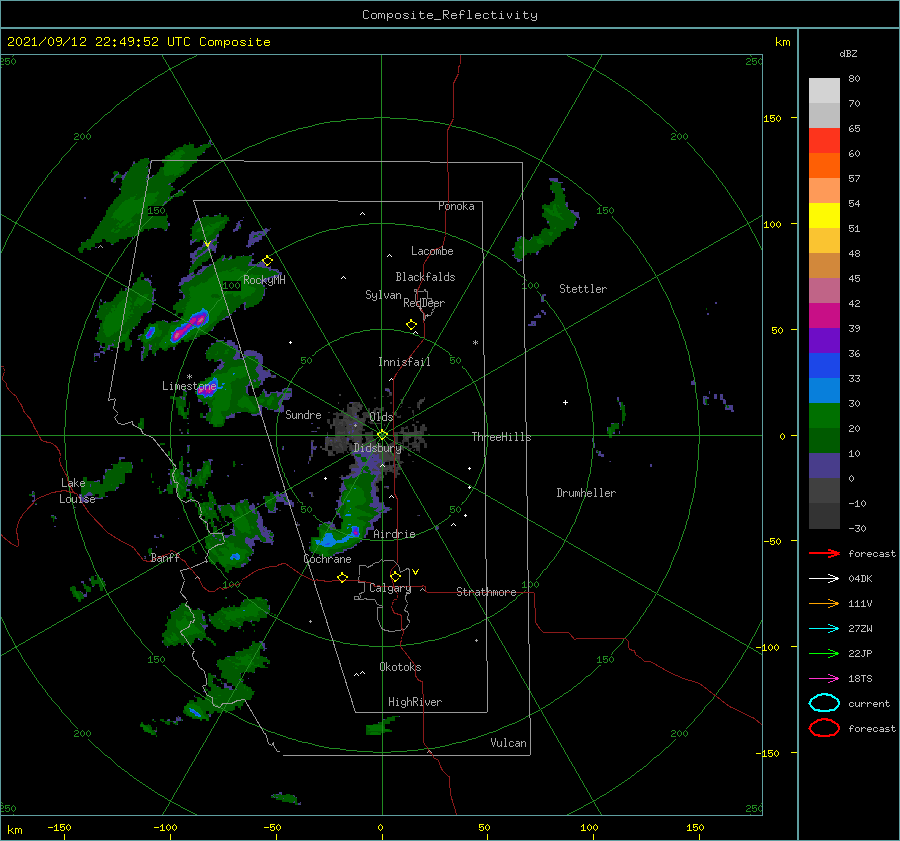Click the yellow diamond marker below RedDeer
900x841 pixels.
tap(411, 325)
